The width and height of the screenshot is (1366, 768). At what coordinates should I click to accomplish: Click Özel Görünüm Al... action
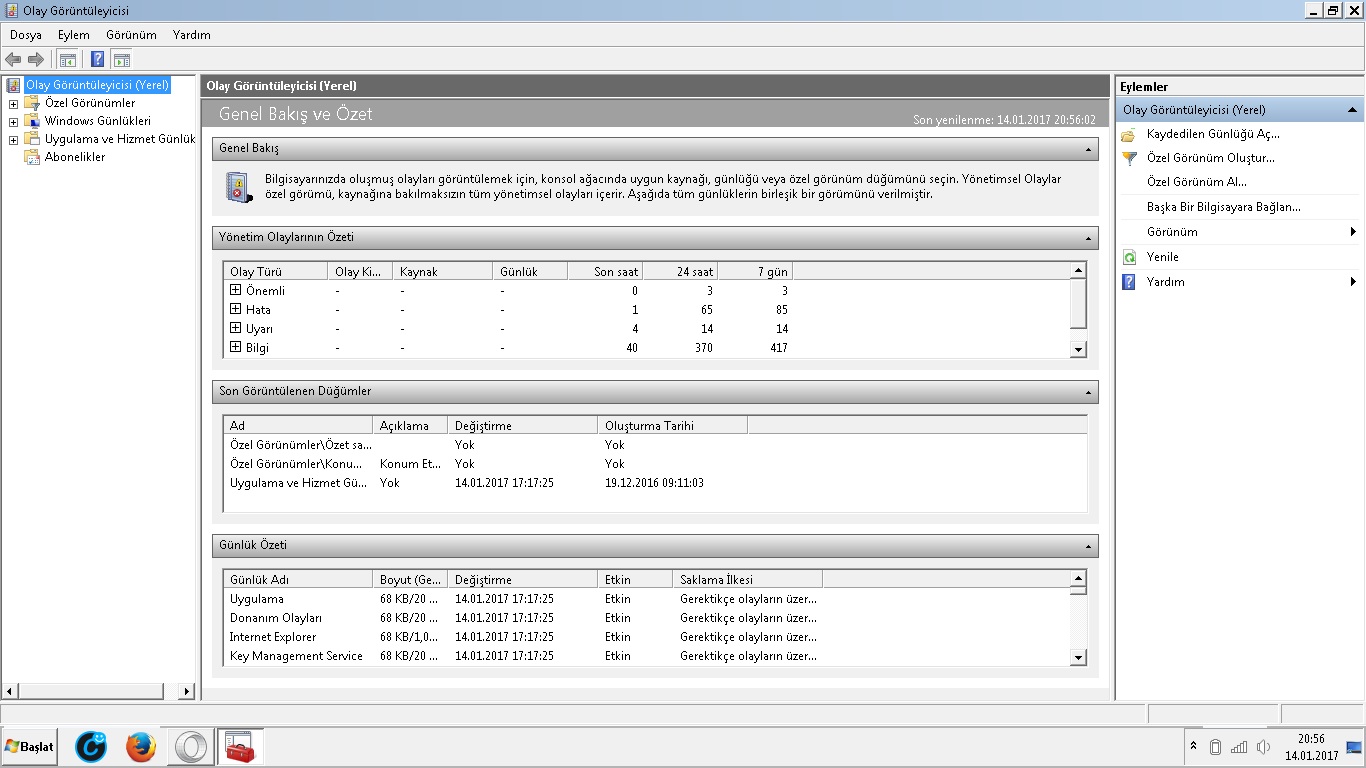coord(1197,182)
